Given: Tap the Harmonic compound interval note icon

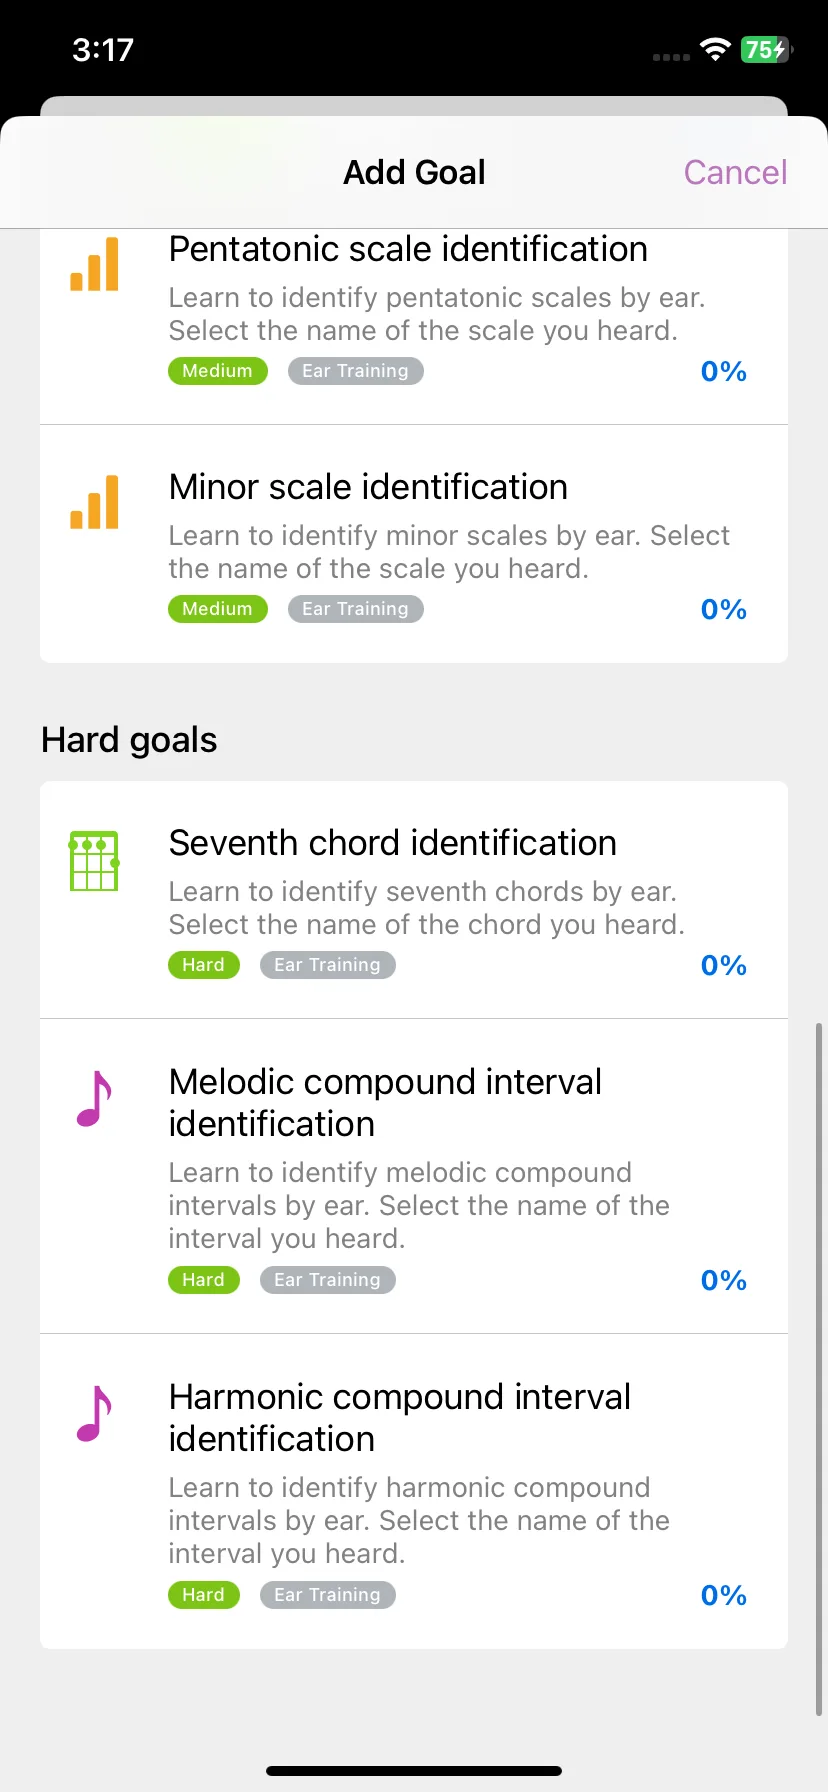Looking at the screenshot, I should pyautogui.click(x=94, y=1414).
